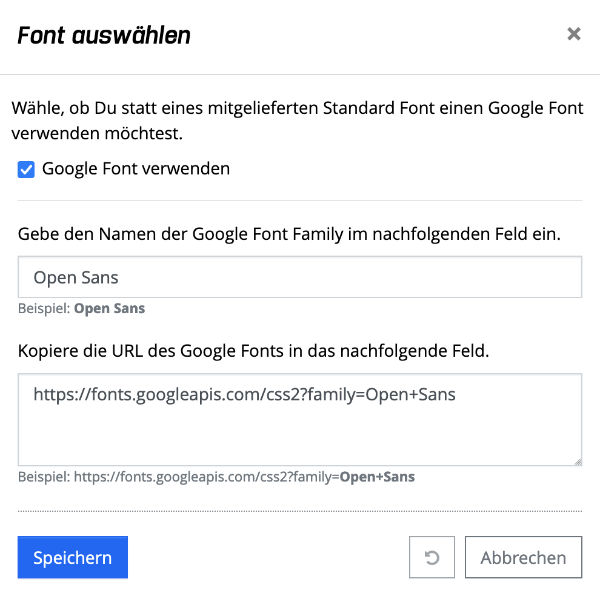Screen dimensions: 600x596
Task: Click the "Font auswählen" dialog heading
Action: [x=104, y=37]
